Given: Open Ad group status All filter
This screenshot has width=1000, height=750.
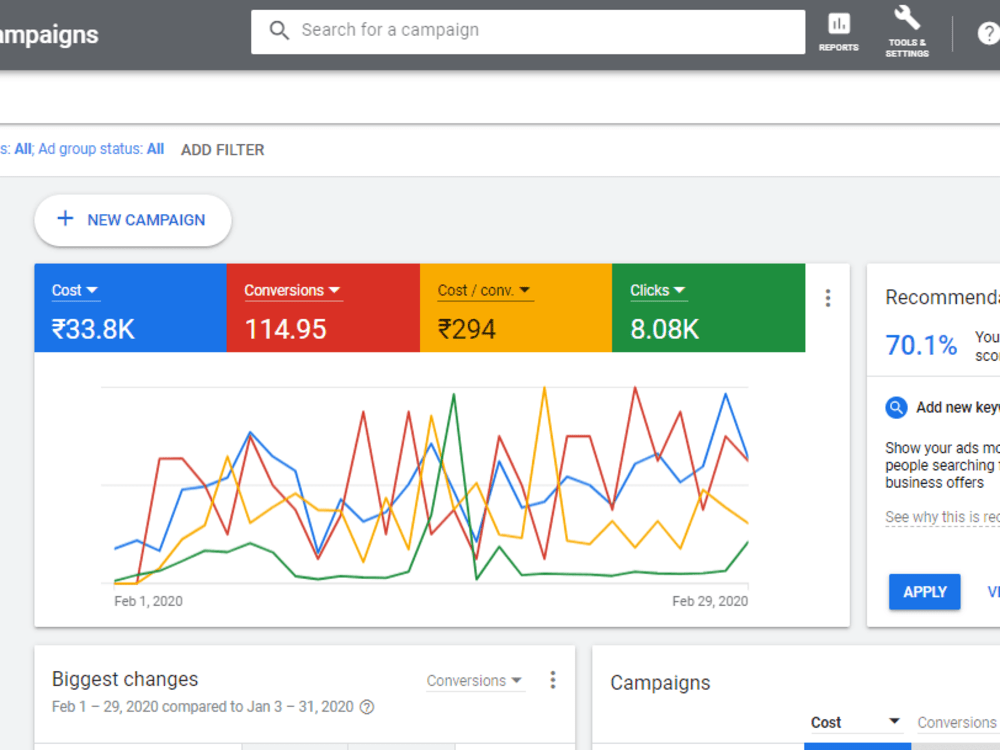Looking at the screenshot, I should coord(101,149).
